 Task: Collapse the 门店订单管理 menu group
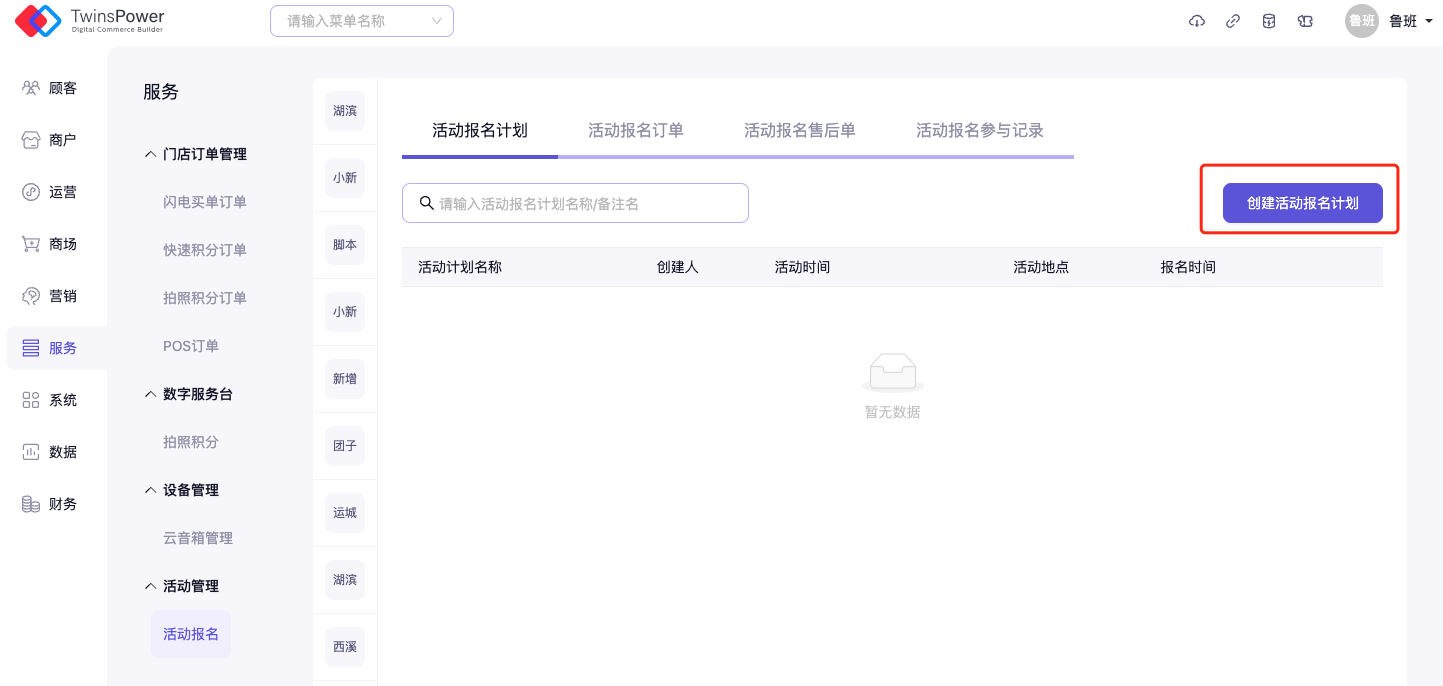196,154
